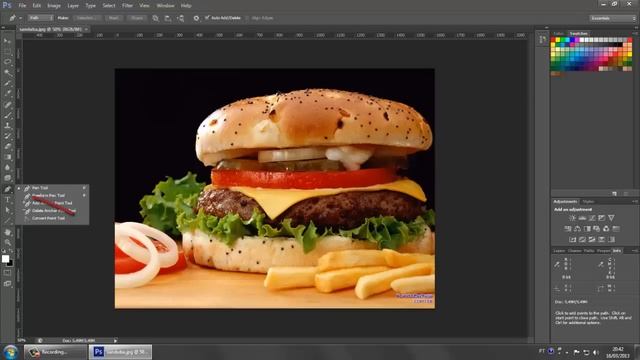The image size is (640, 360).
Task: Select the Path Selection tool
Action: tap(7, 210)
